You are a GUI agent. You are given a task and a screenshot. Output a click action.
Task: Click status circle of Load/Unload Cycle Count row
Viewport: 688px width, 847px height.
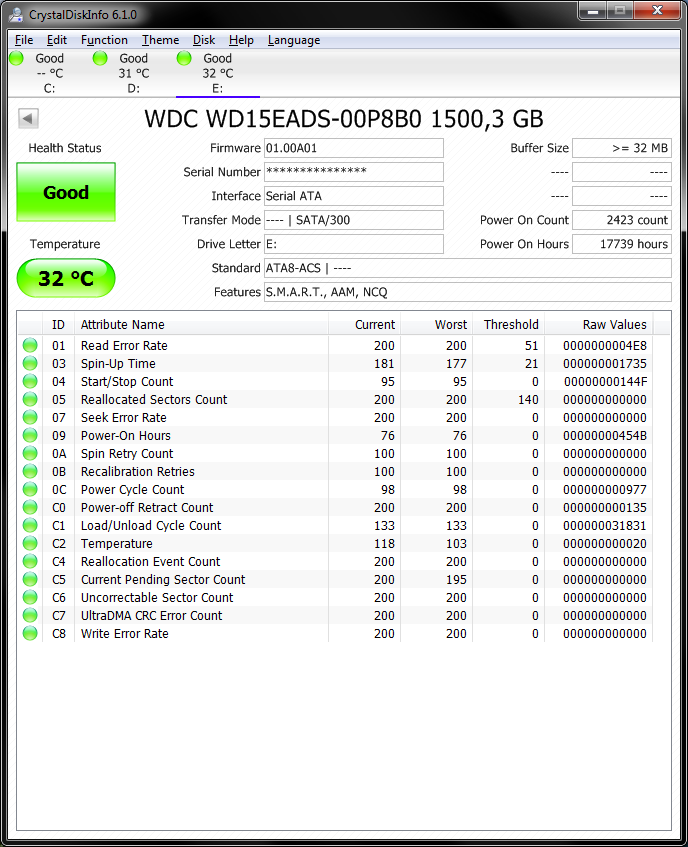click(x=30, y=525)
